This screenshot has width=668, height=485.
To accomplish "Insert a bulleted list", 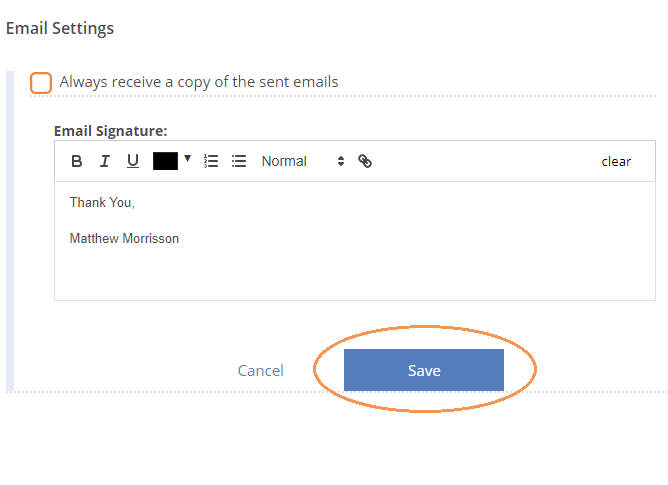I will [239, 161].
